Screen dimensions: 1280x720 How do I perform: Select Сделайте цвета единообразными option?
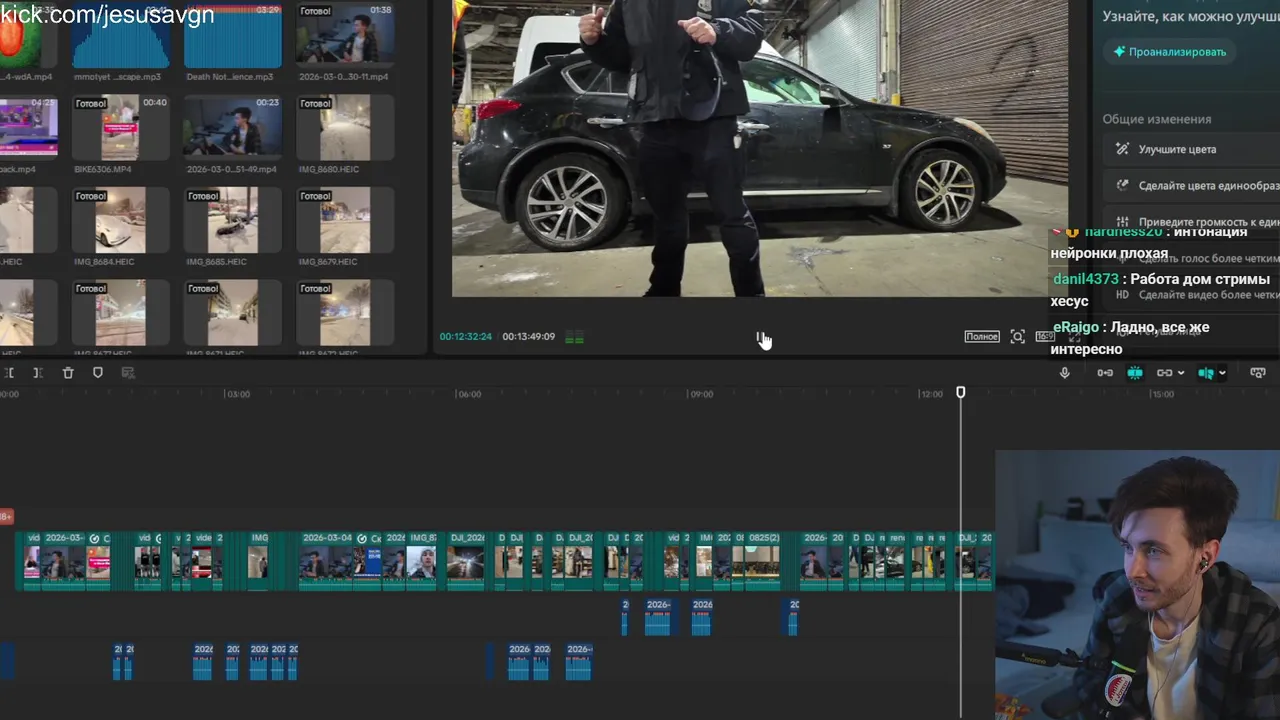[1192, 185]
